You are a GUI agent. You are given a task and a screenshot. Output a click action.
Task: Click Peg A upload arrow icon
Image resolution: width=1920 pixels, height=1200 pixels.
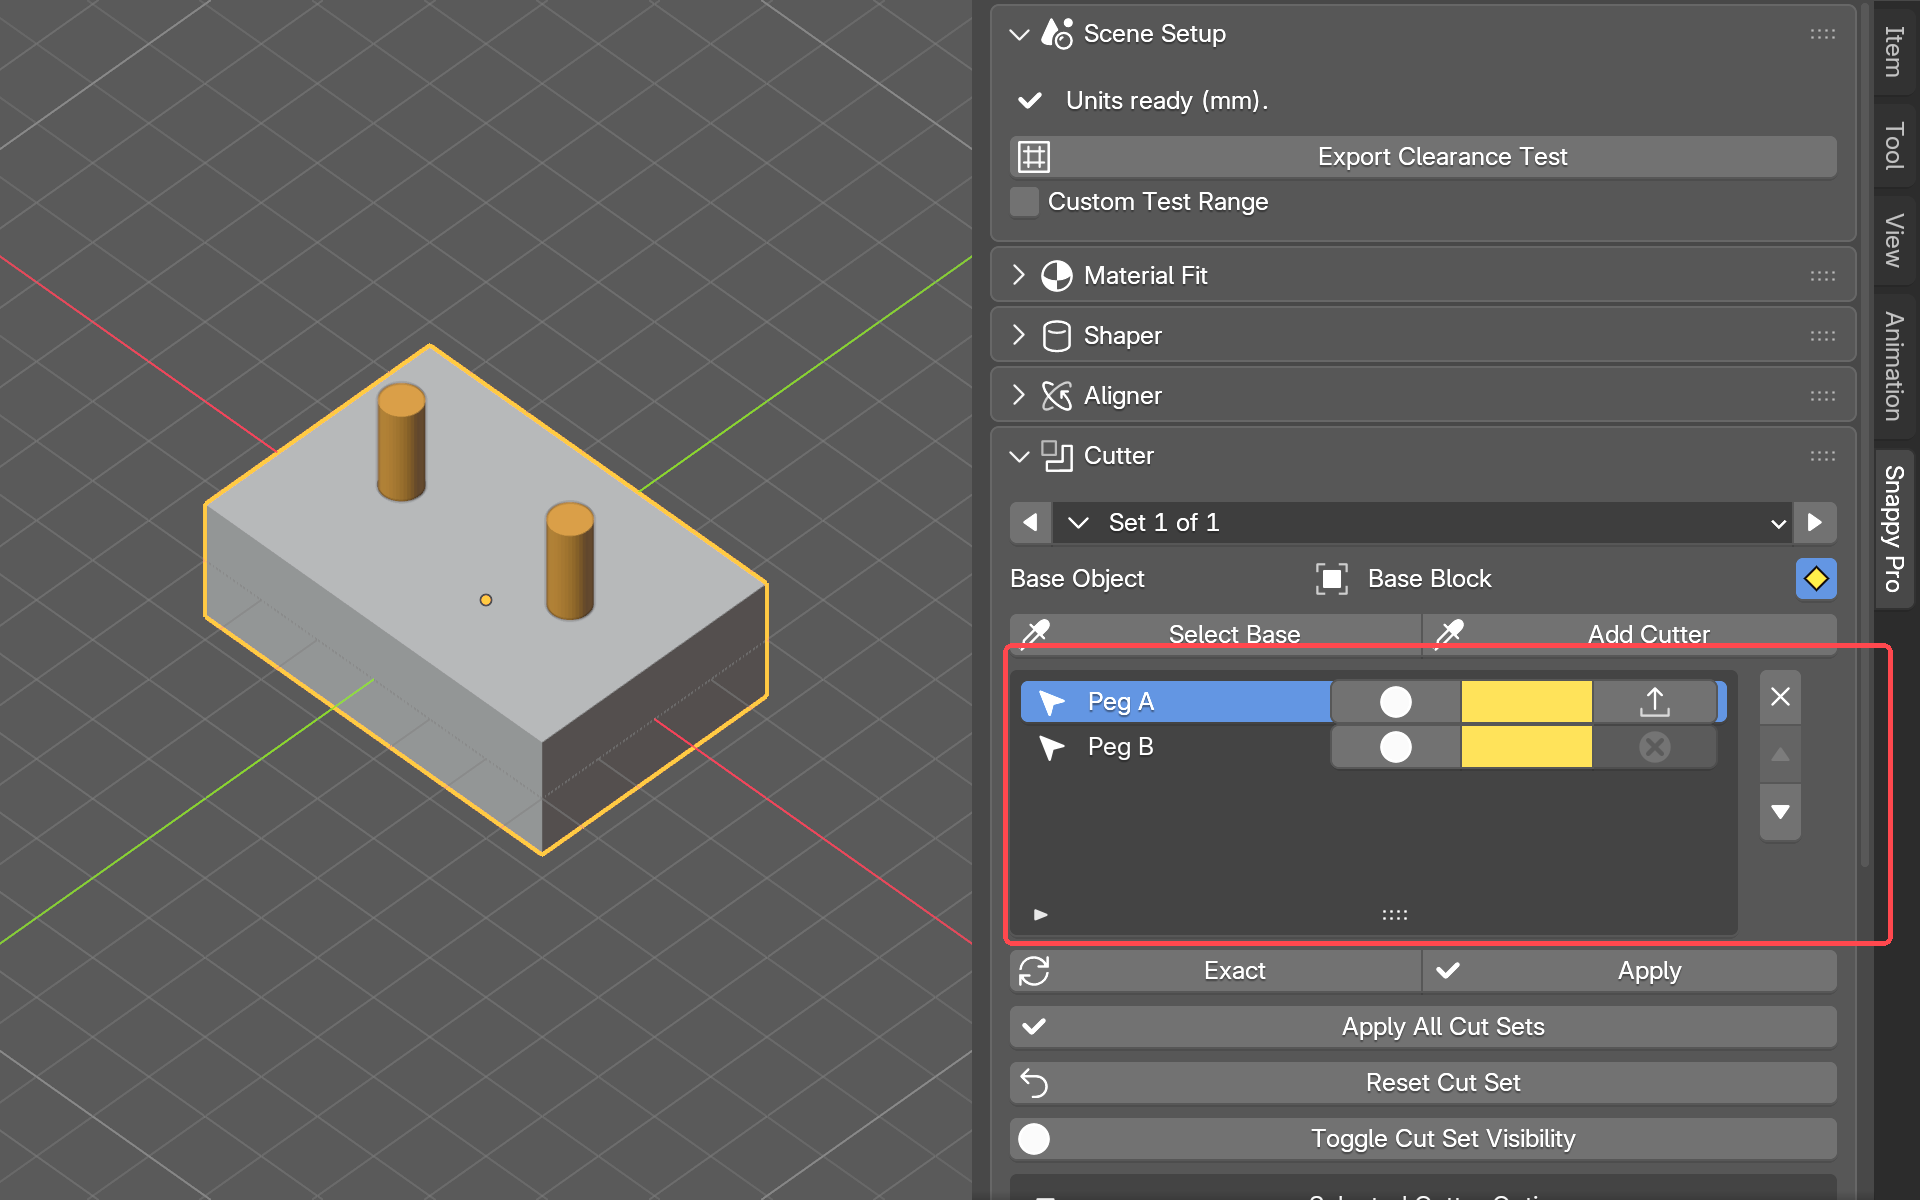pyautogui.click(x=1655, y=702)
